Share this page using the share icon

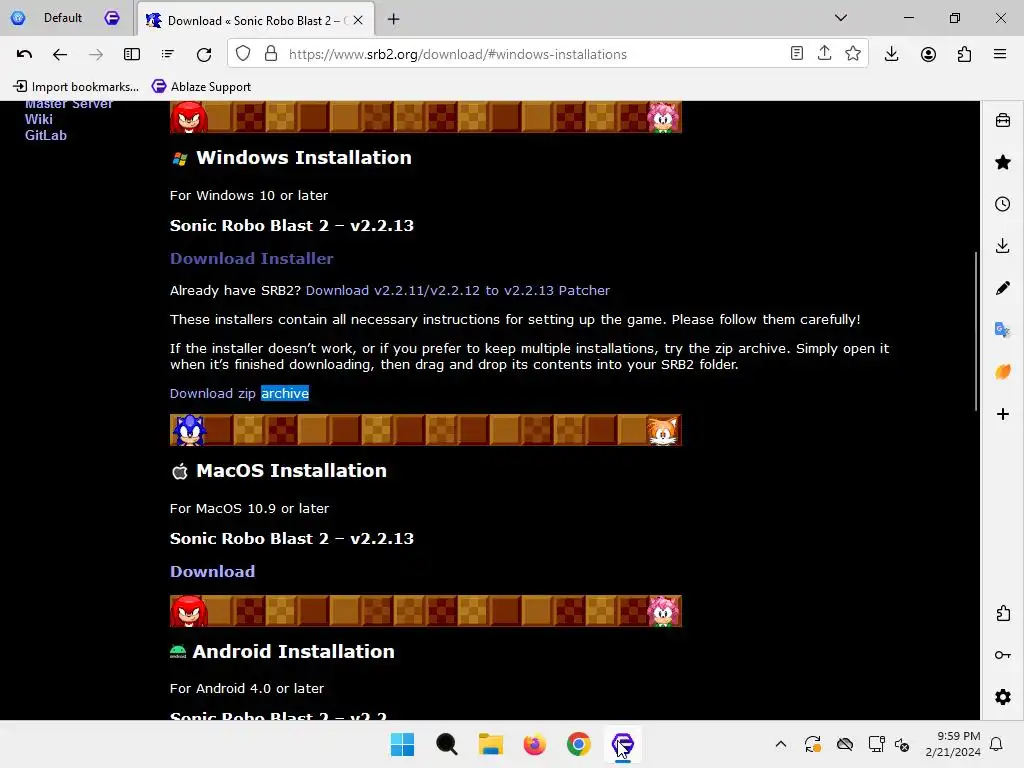click(824, 53)
